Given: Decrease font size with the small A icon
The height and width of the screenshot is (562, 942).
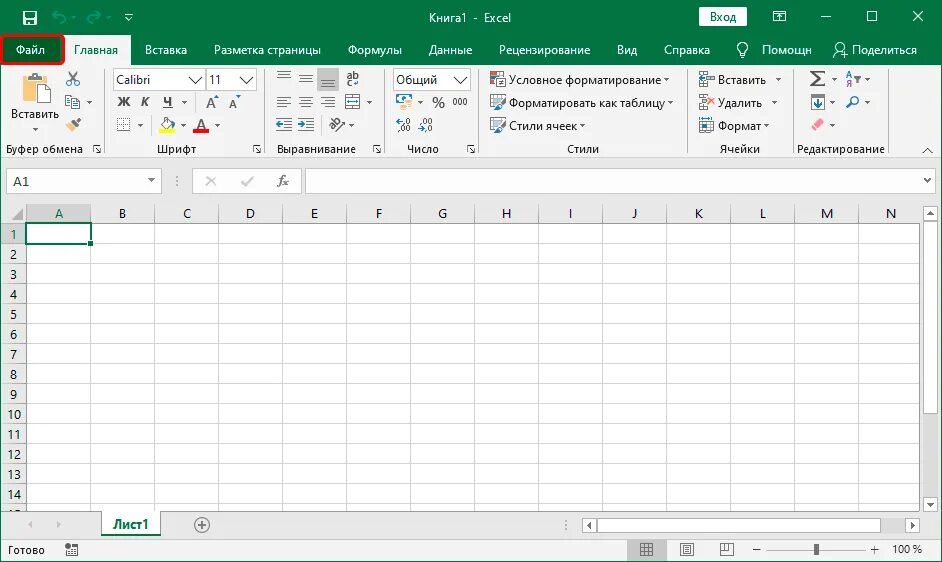Looking at the screenshot, I should click(x=234, y=102).
